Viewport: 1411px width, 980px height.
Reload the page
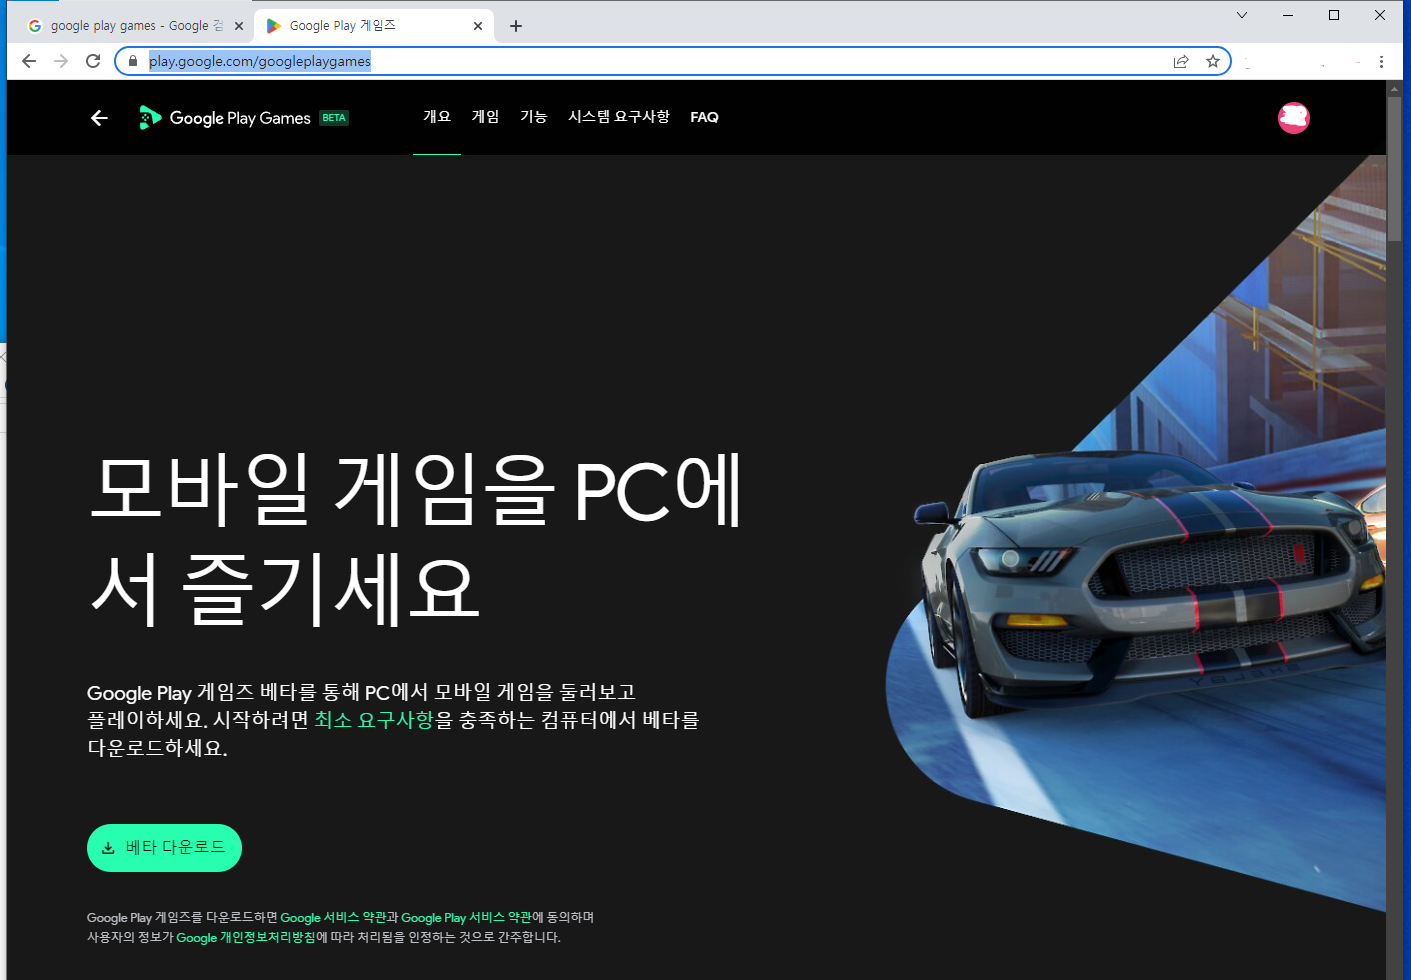(x=93, y=61)
